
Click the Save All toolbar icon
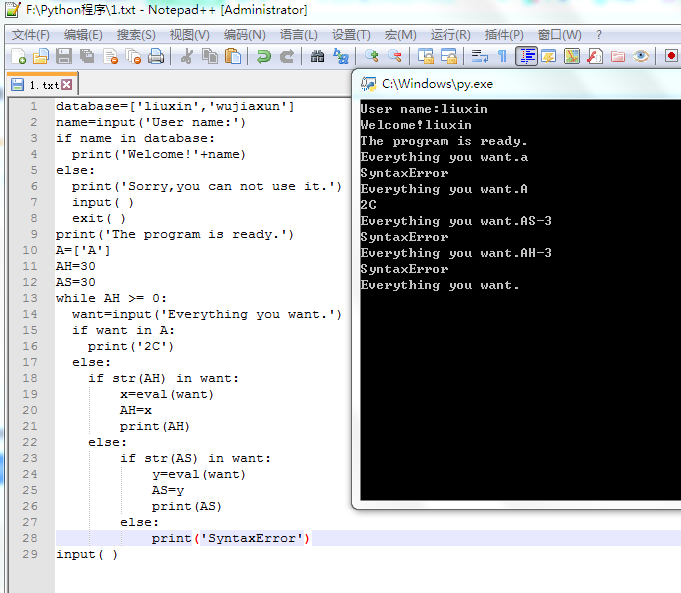(87, 56)
